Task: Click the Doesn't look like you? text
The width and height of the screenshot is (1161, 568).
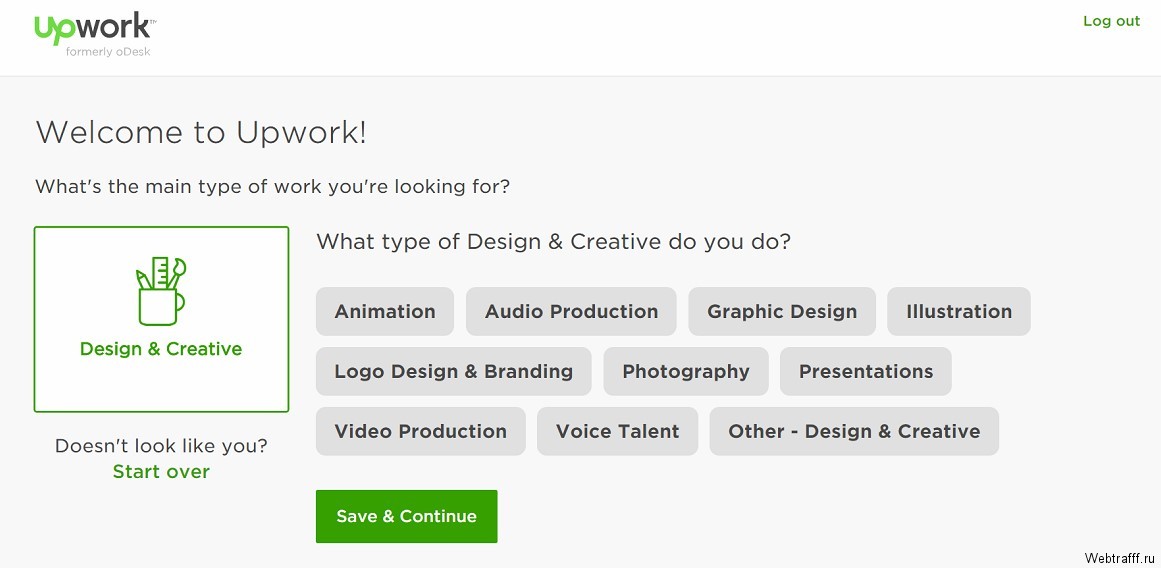Action: (x=161, y=446)
